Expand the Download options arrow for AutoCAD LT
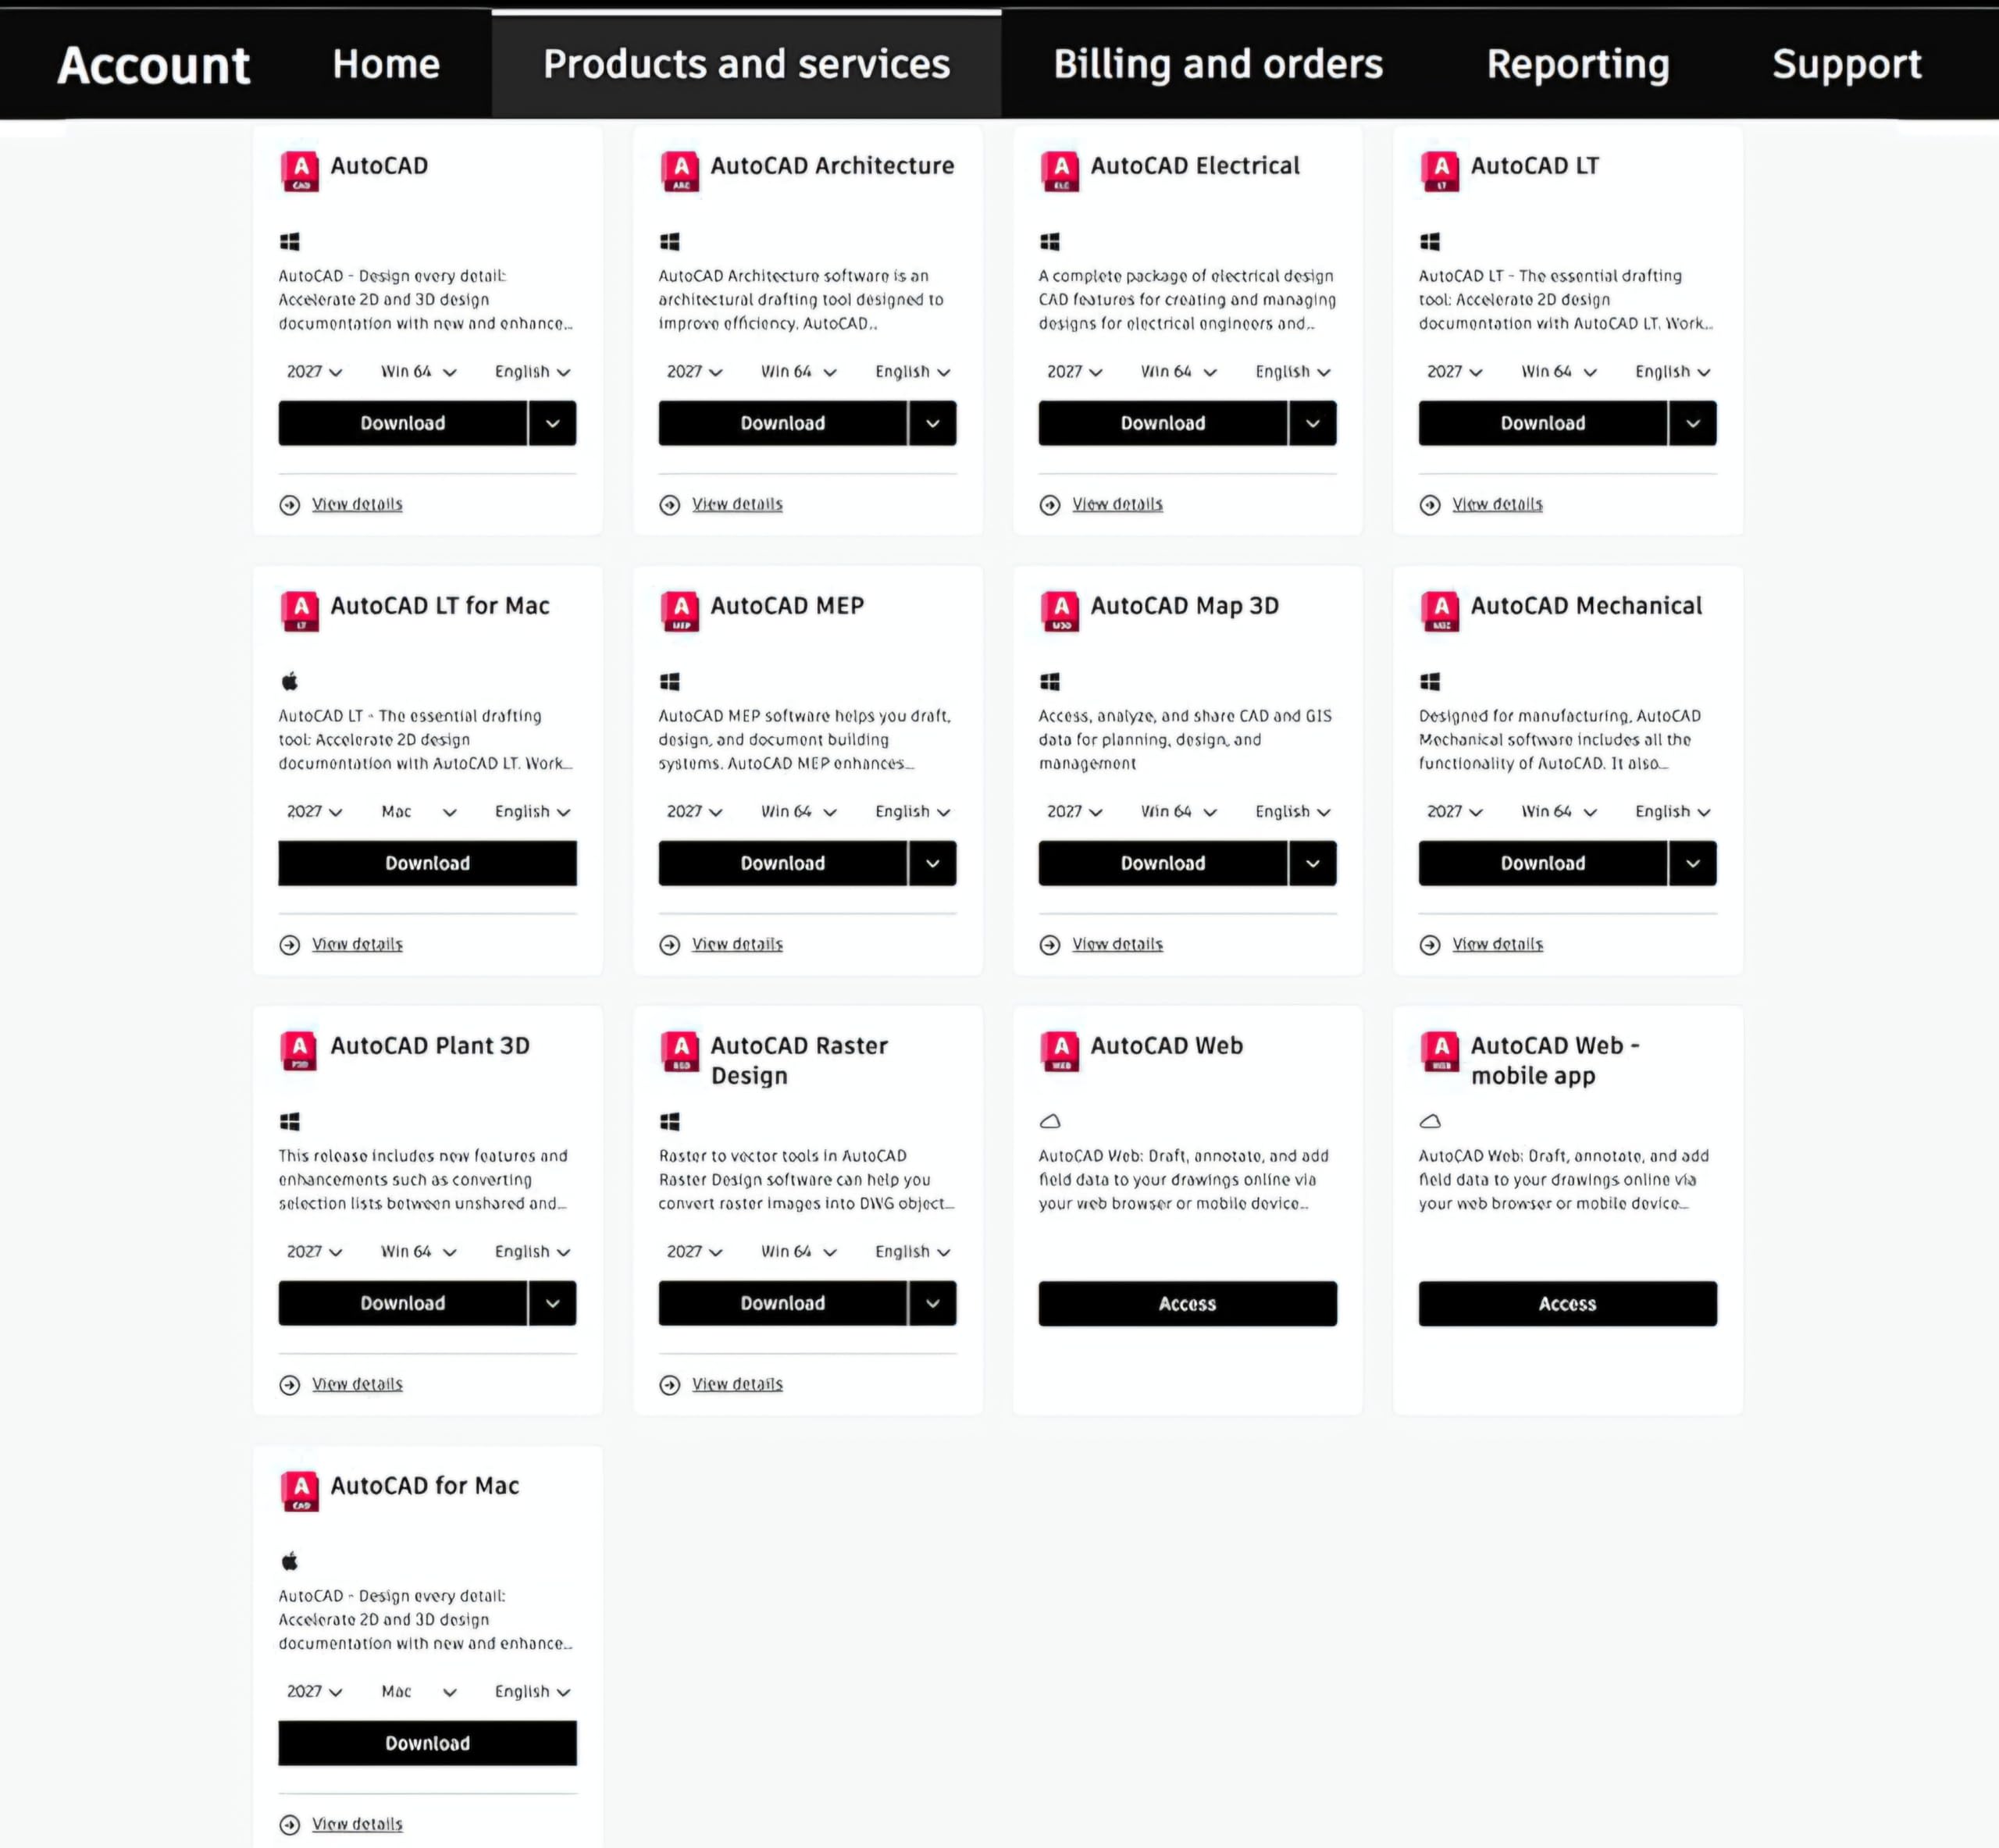Image resolution: width=1999 pixels, height=1848 pixels. (1693, 423)
